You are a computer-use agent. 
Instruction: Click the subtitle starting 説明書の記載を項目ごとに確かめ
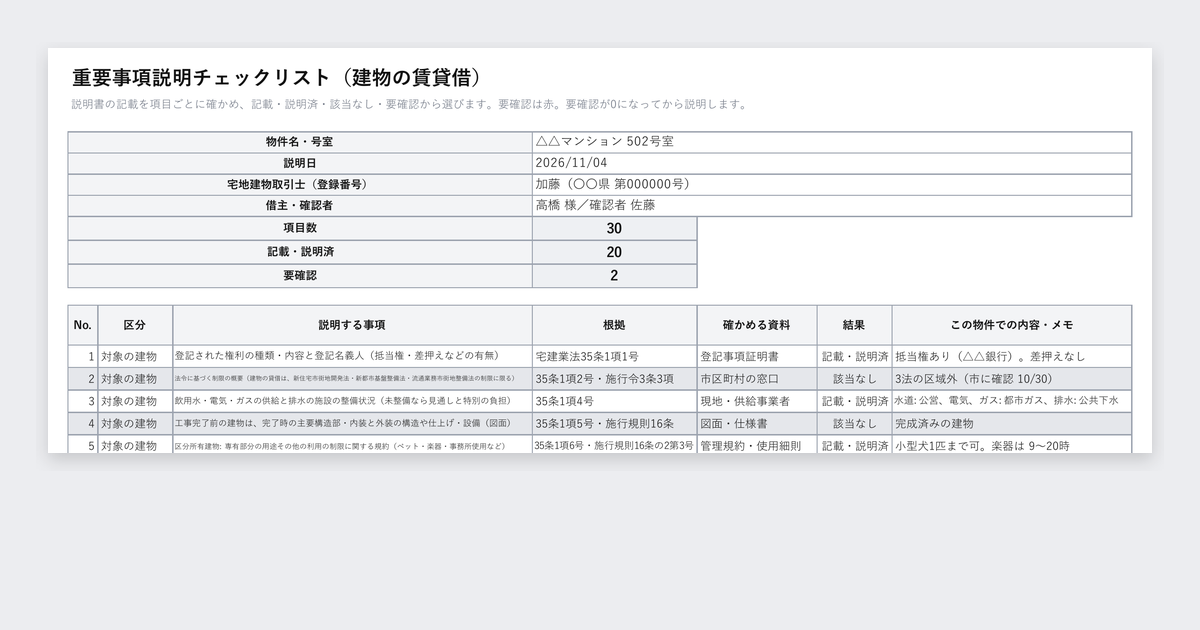(x=409, y=104)
